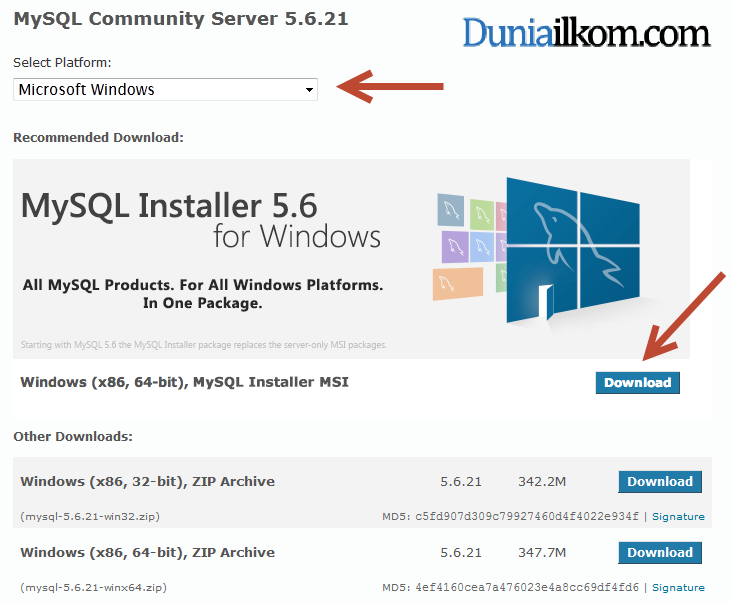Click the Other Downloads label
The height and width of the screenshot is (602, 732).
click(x=73, y=437)
